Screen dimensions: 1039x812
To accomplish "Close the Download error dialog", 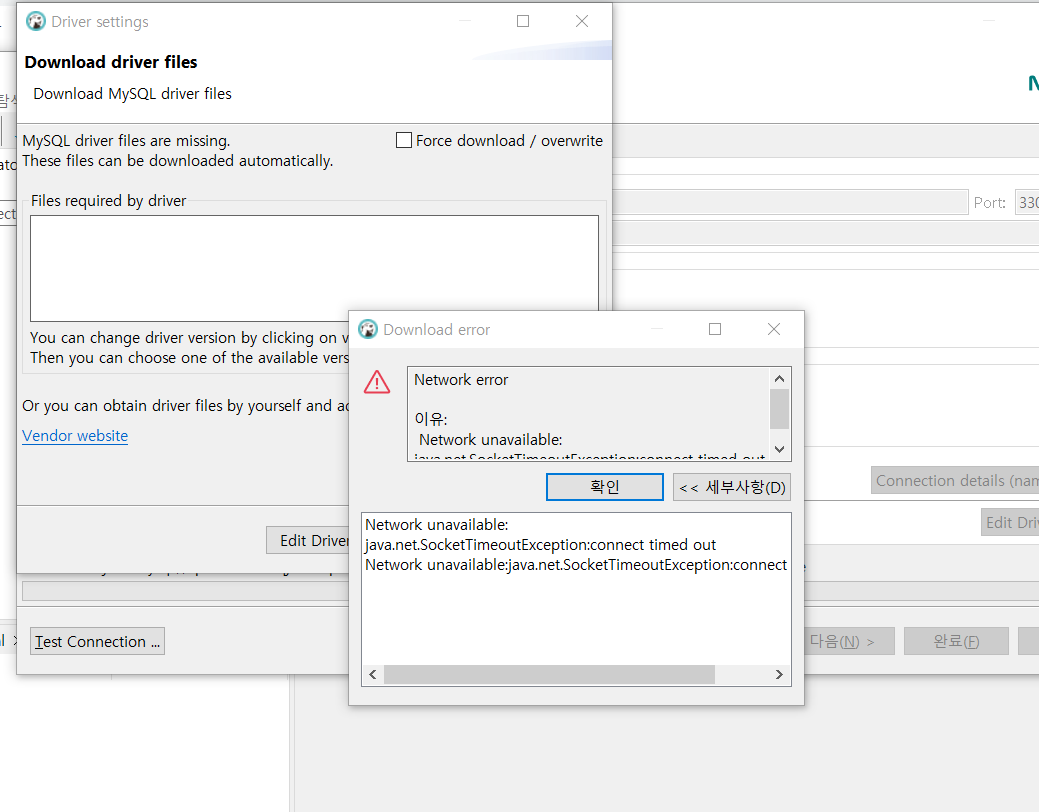I will 773,329.
